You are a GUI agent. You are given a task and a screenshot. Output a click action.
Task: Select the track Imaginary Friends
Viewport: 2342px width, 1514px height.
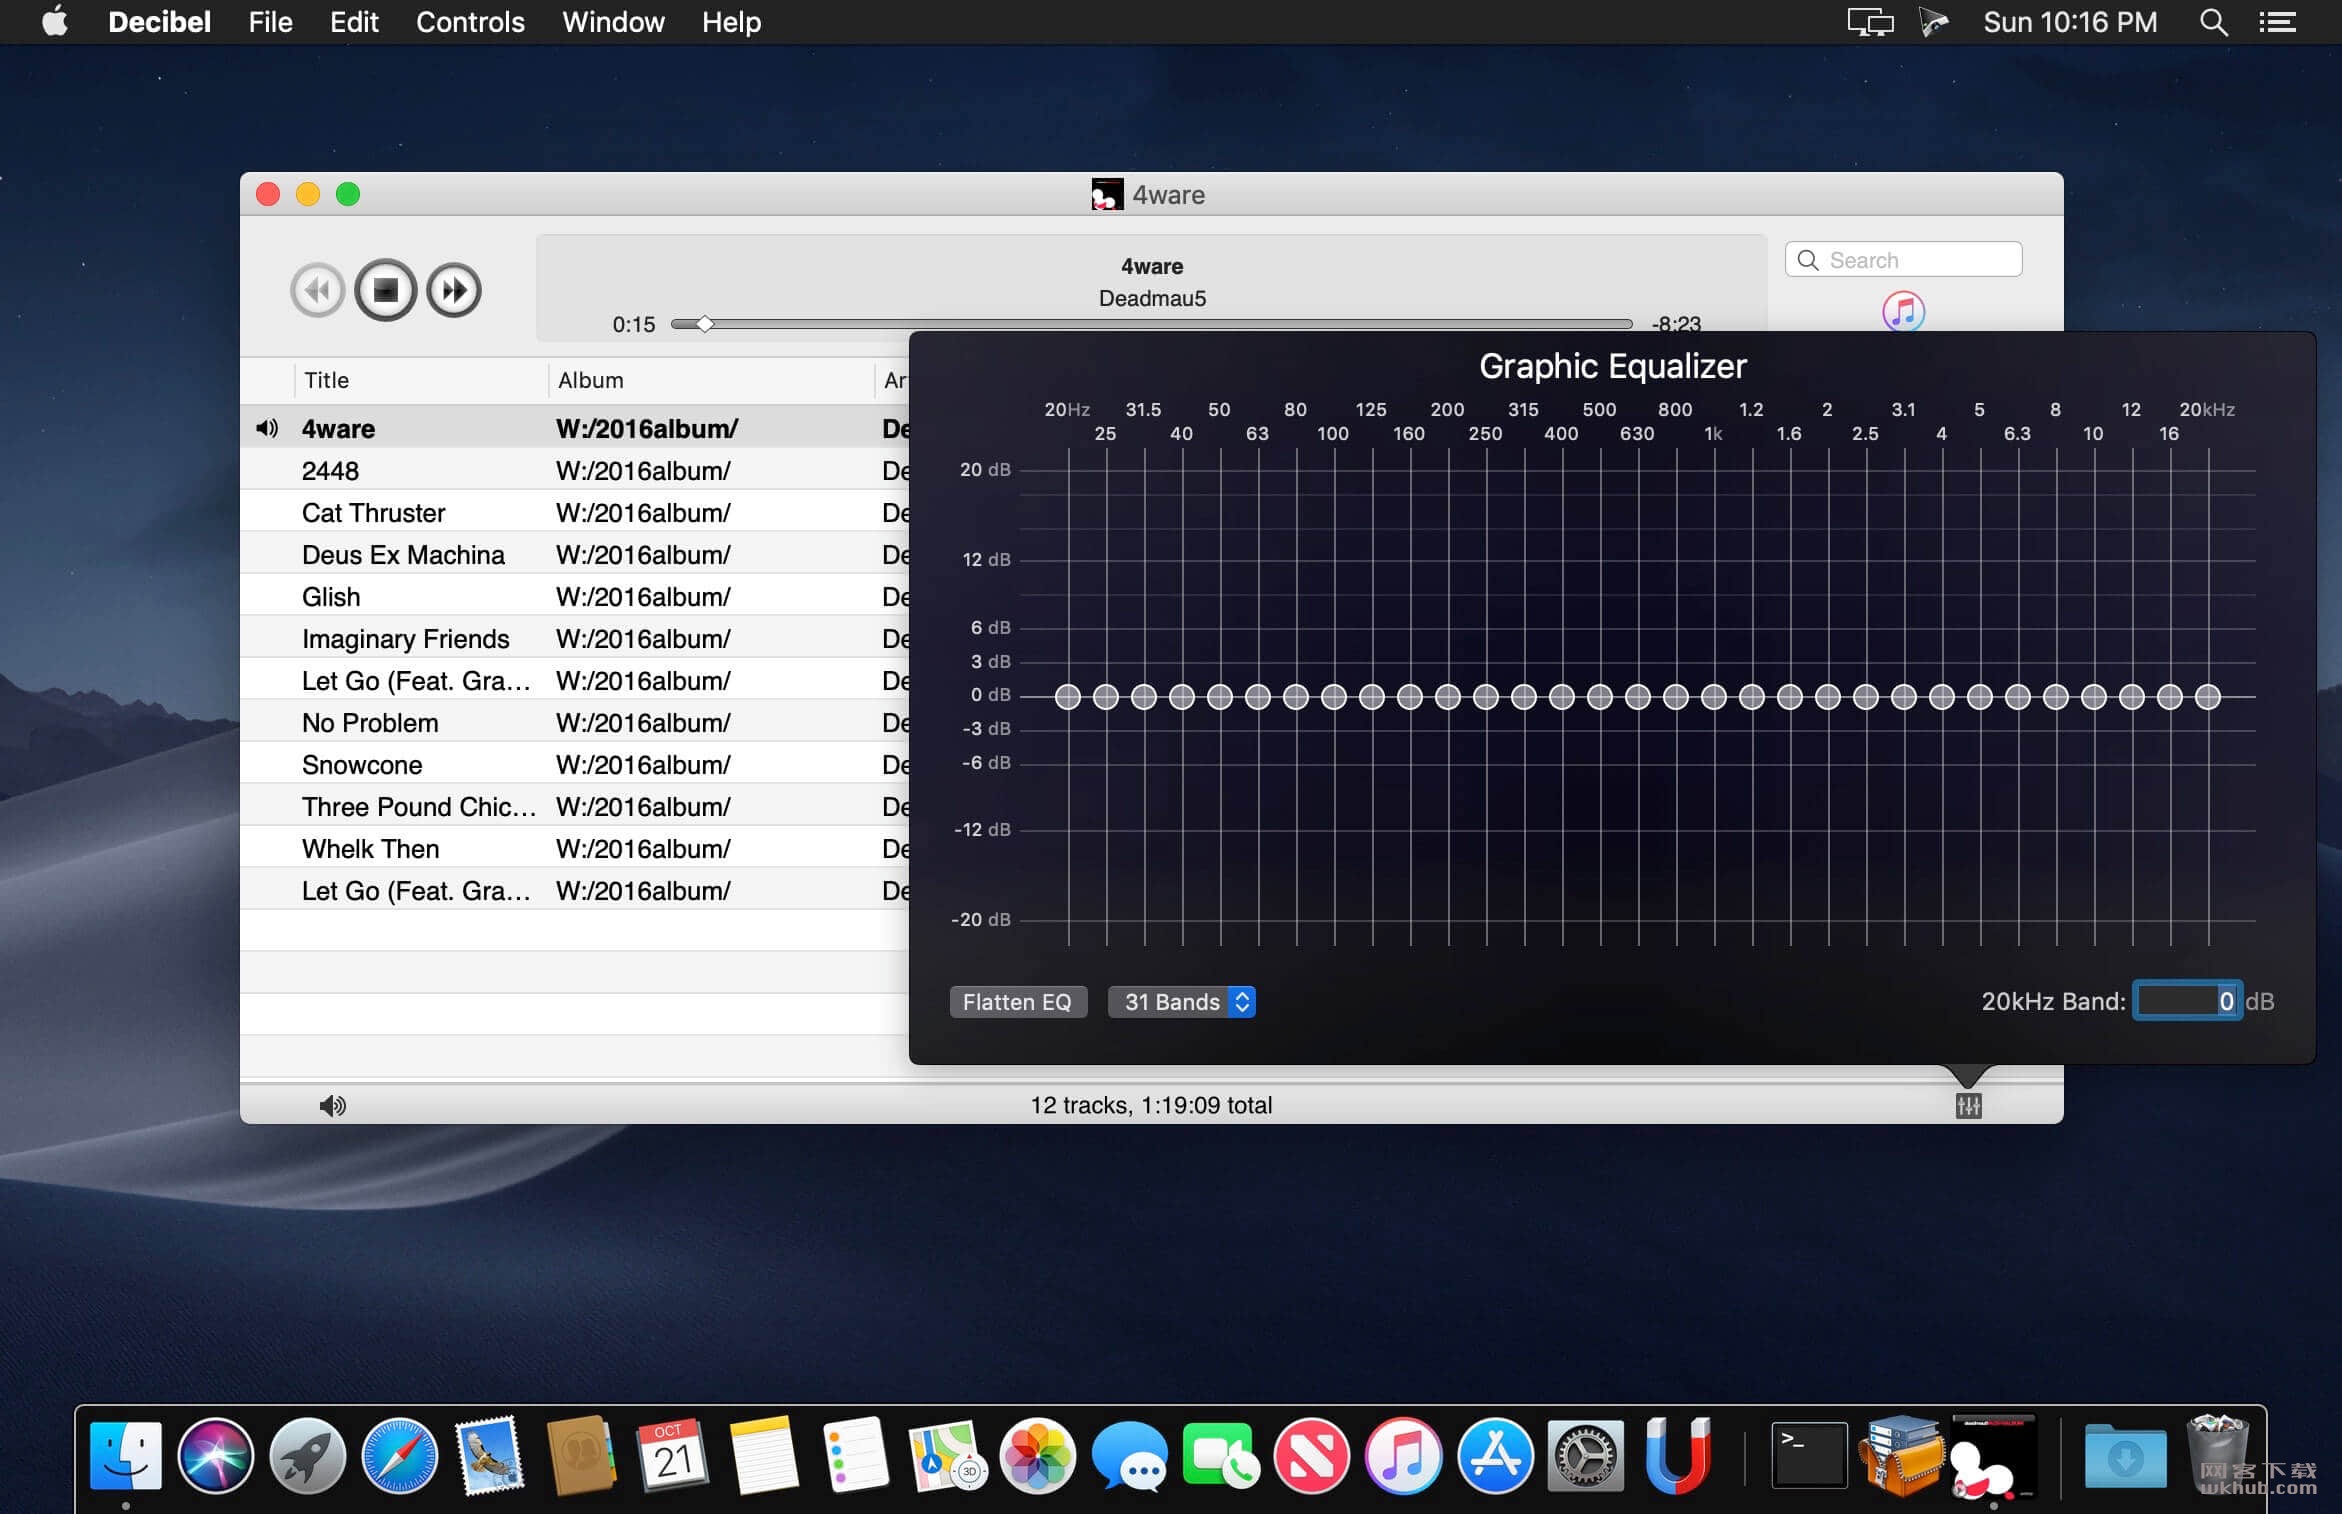[x=574, y=638]
